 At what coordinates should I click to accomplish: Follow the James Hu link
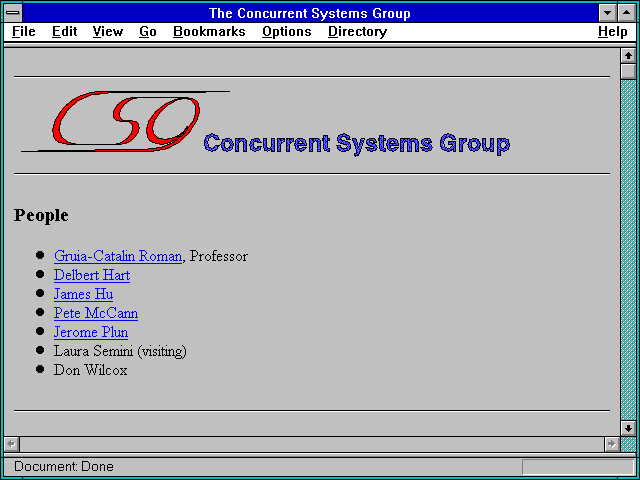pyautogui.click(x=83, y=294)
